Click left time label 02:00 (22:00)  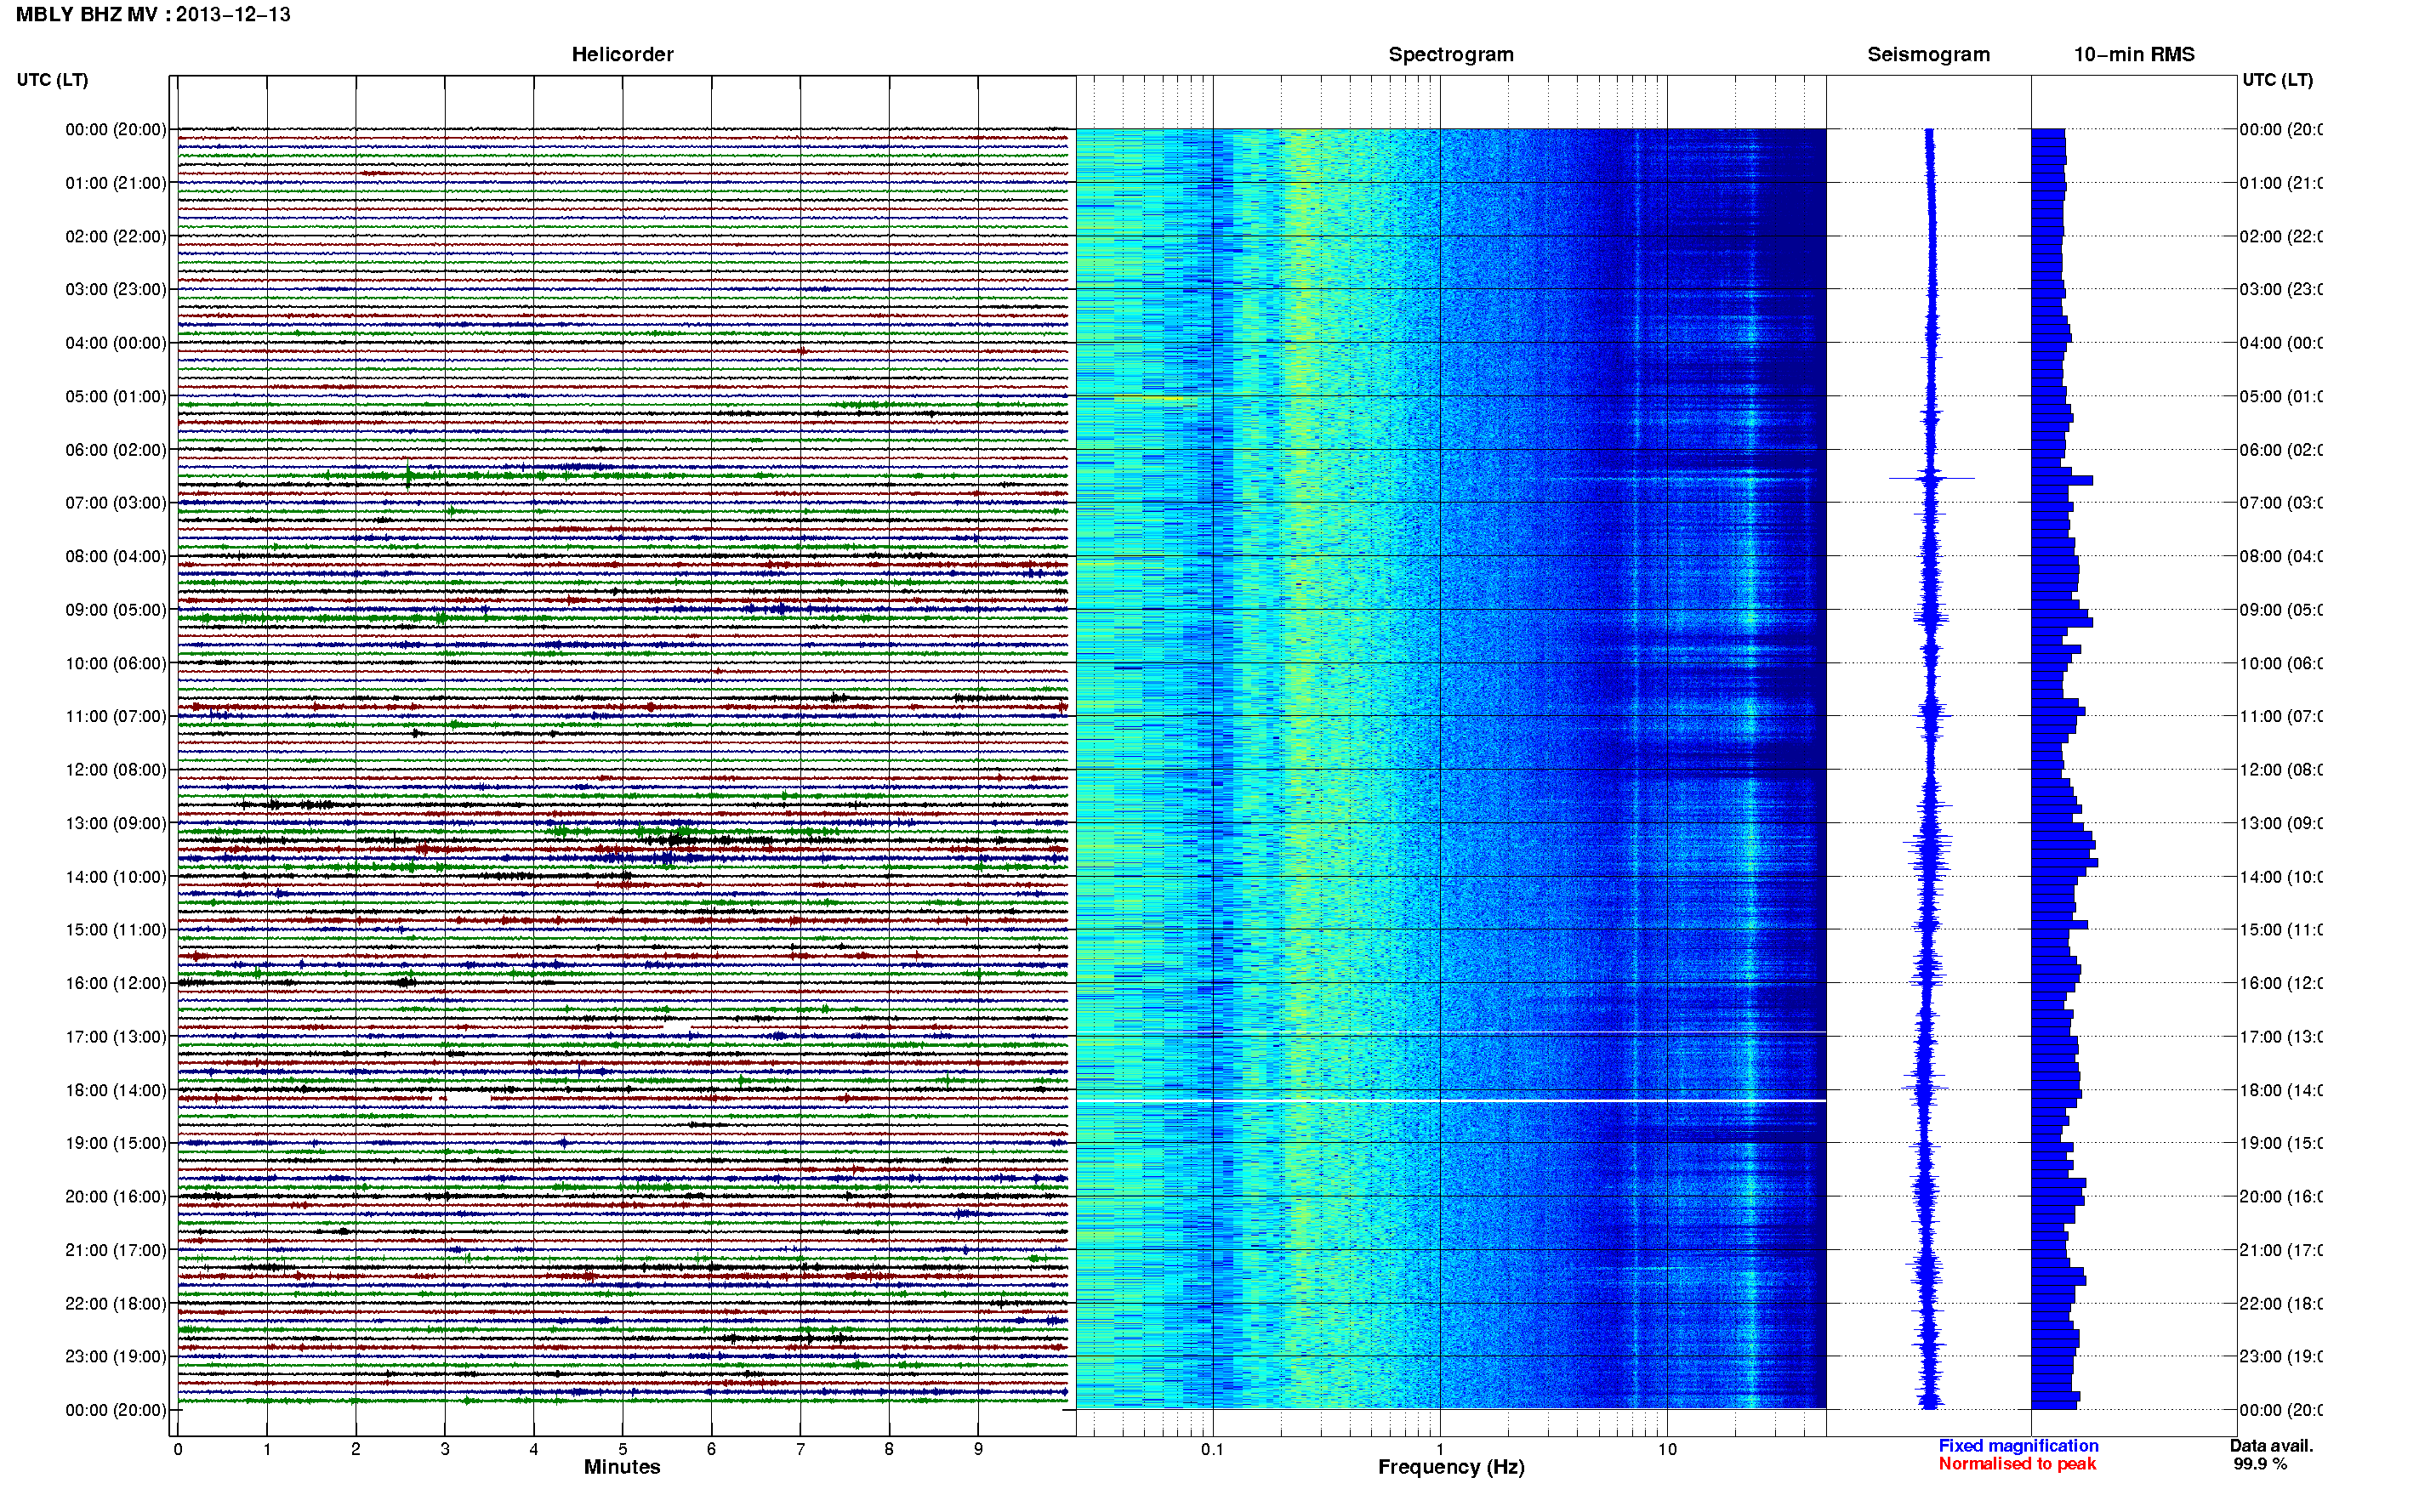click(116, 236)
